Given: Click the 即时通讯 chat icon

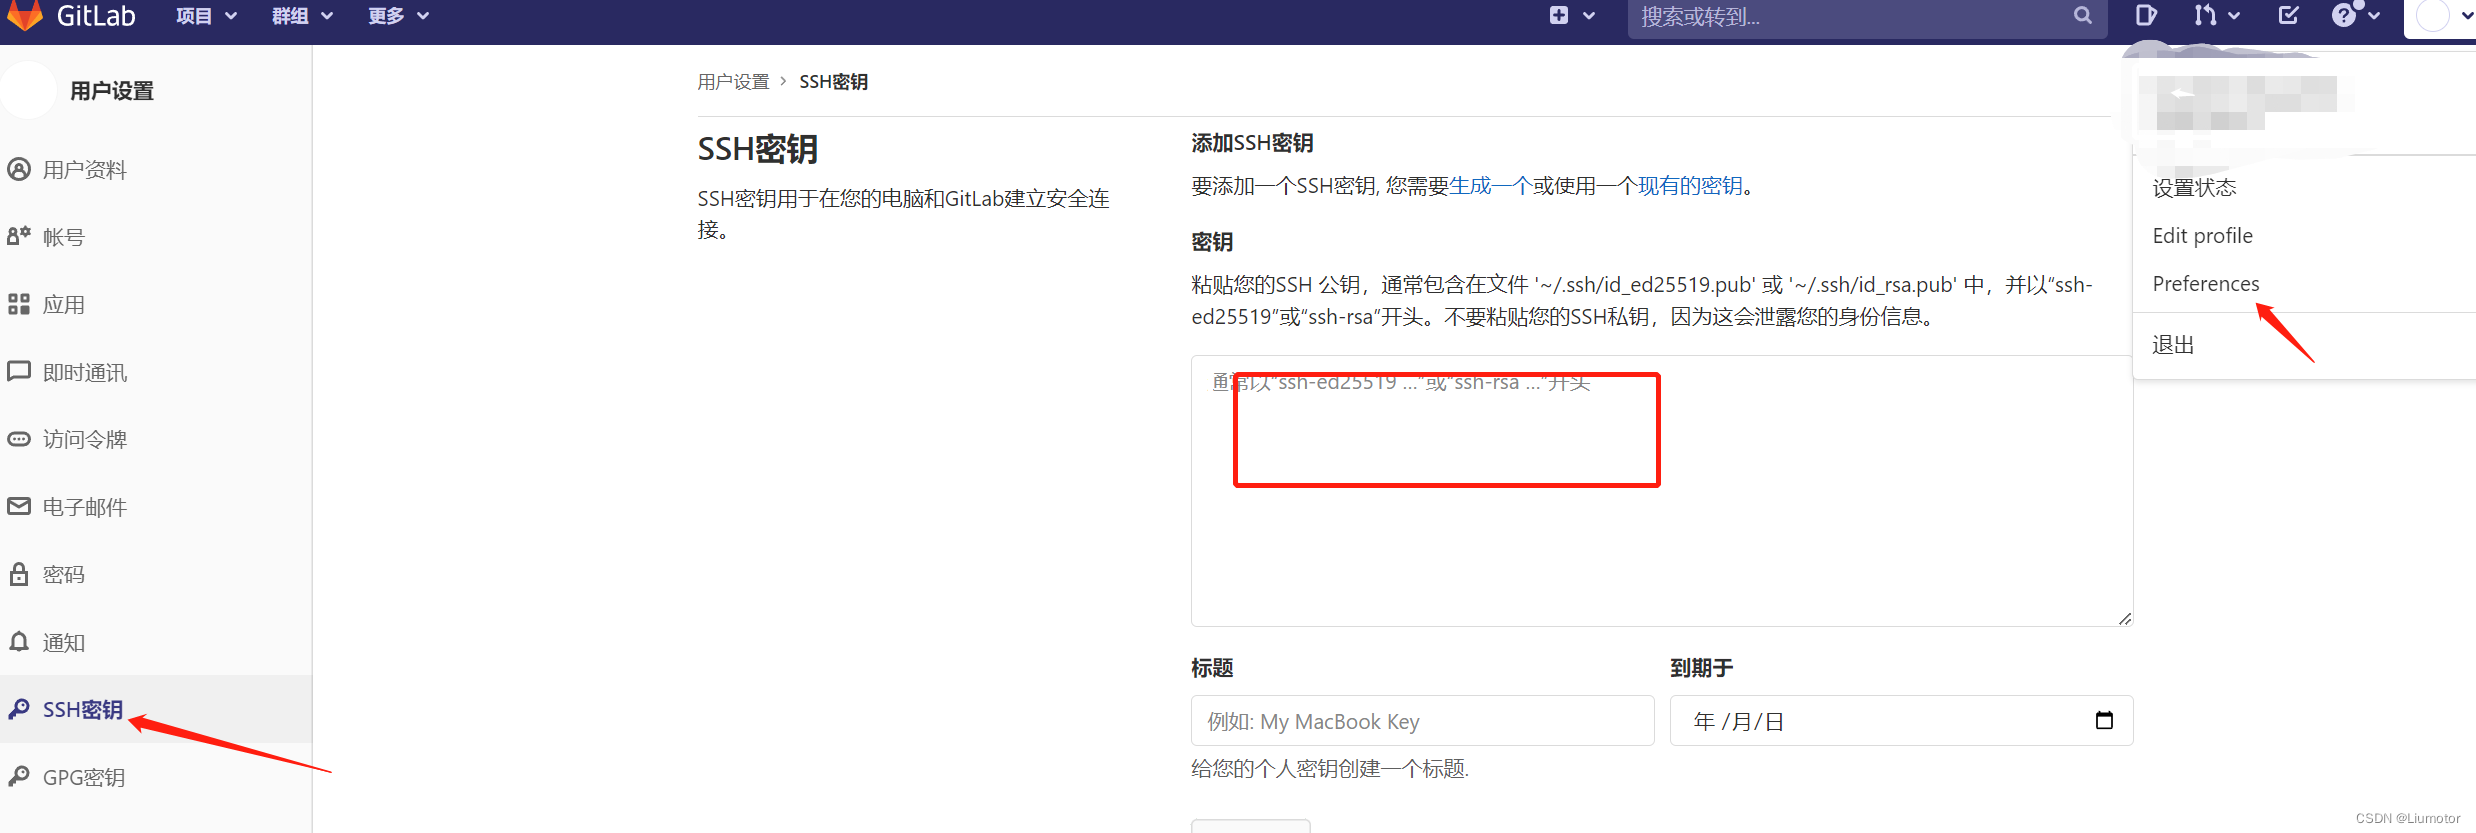Looking at the screenshot, I should [19, 371].
